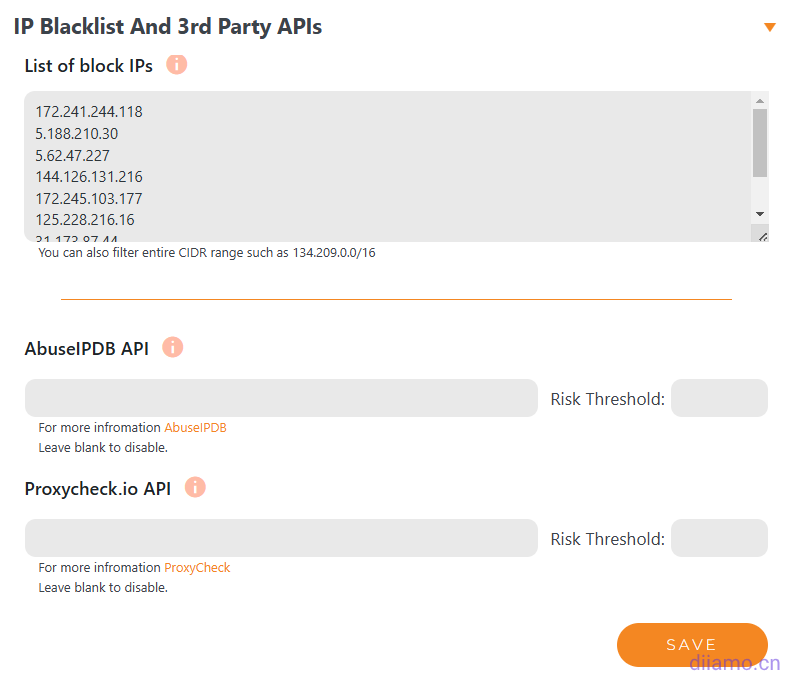Click the IP Blacklist And 3rd Party APIs heading

coord(168,27)
